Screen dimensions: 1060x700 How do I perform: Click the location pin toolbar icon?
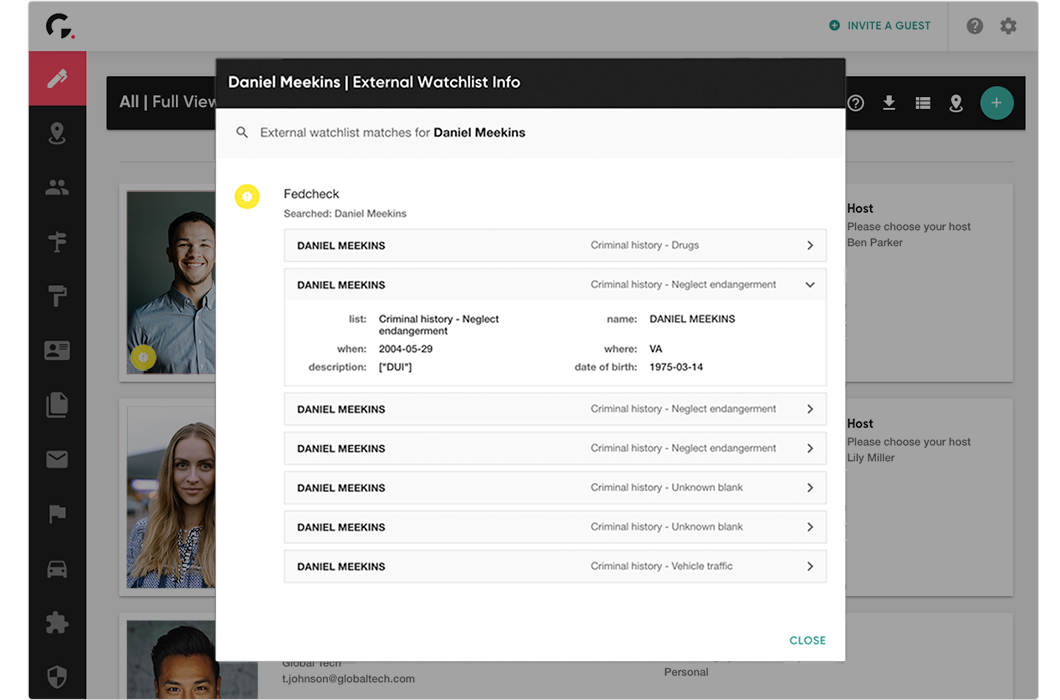click(956, 103)
